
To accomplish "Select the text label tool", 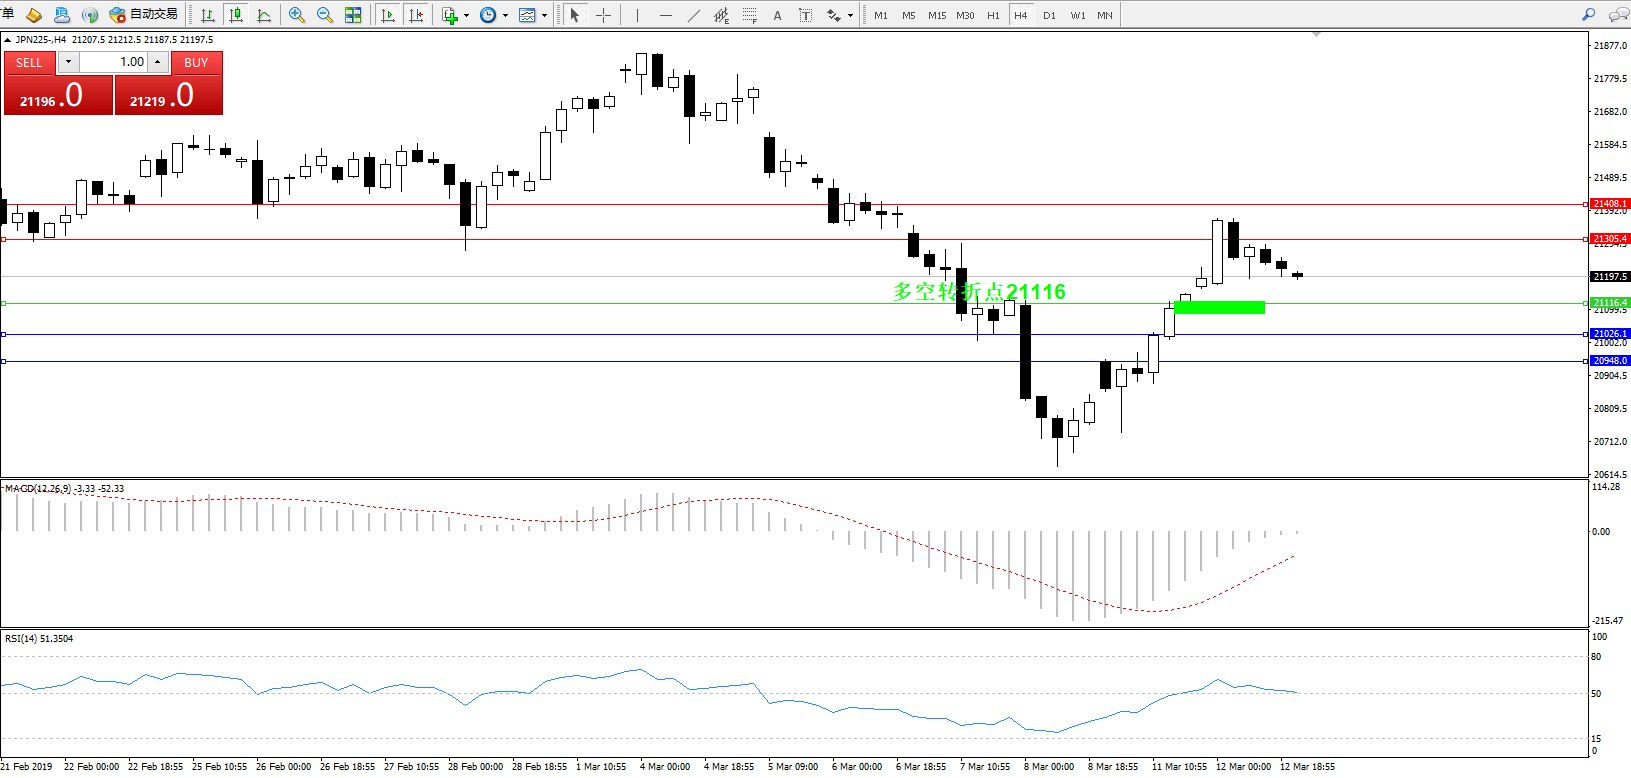I will [777, 15].
